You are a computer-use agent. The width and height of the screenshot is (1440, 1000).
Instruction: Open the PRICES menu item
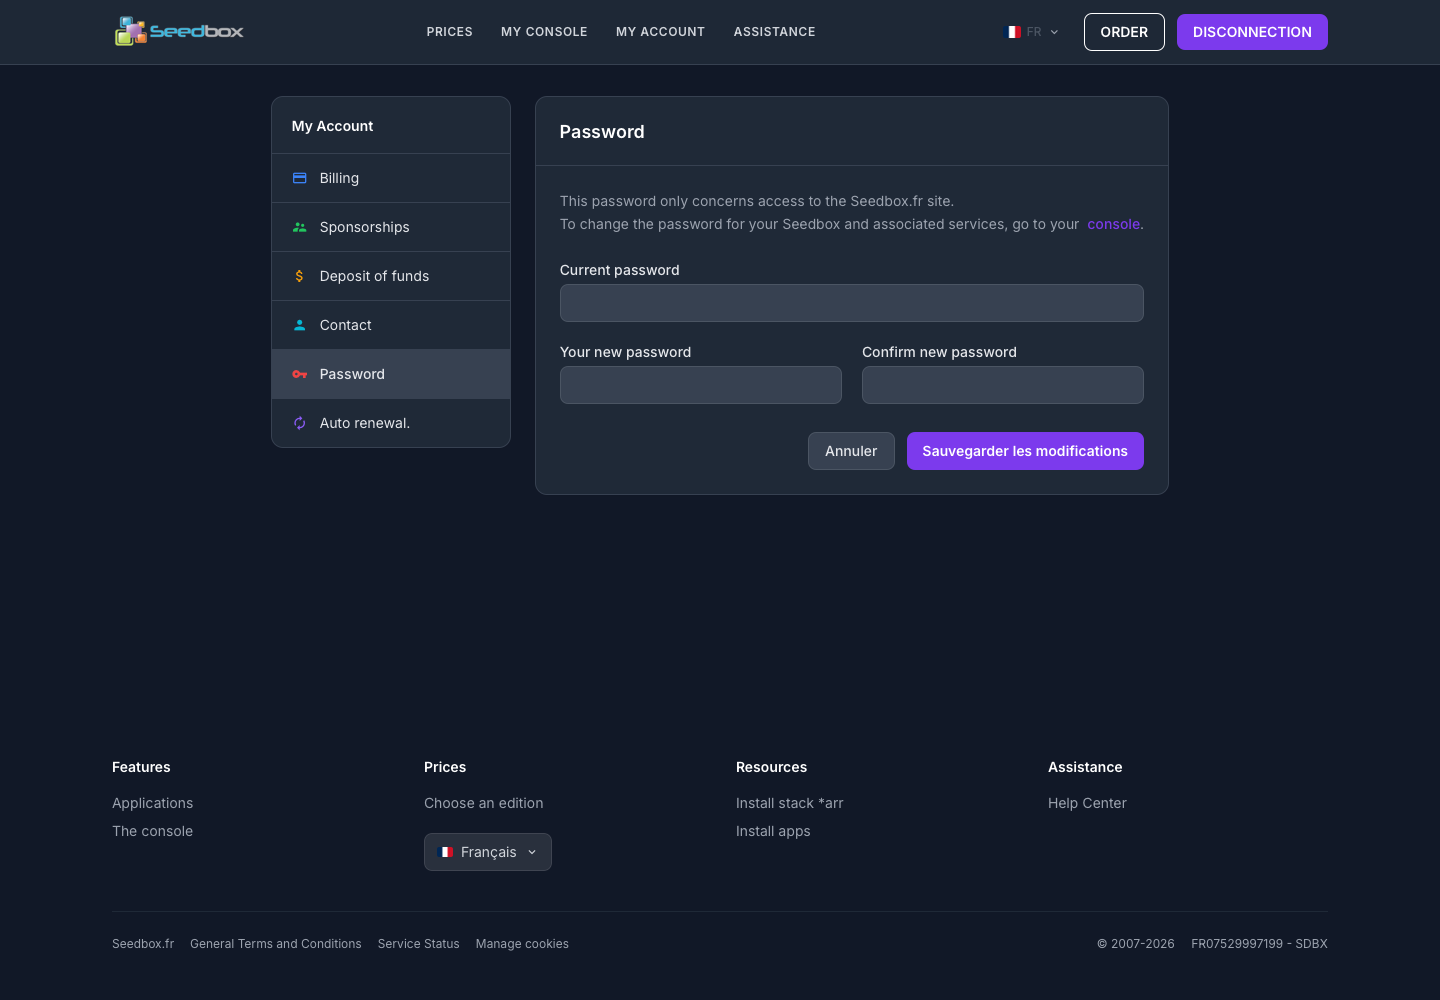click(449, 32)
